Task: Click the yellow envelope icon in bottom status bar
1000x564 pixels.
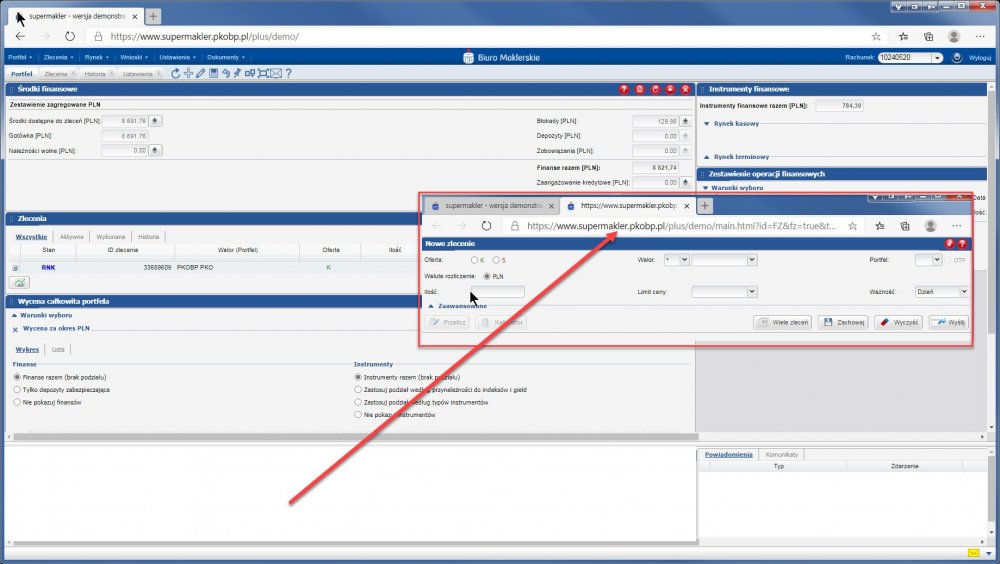Action: point(973,553)
